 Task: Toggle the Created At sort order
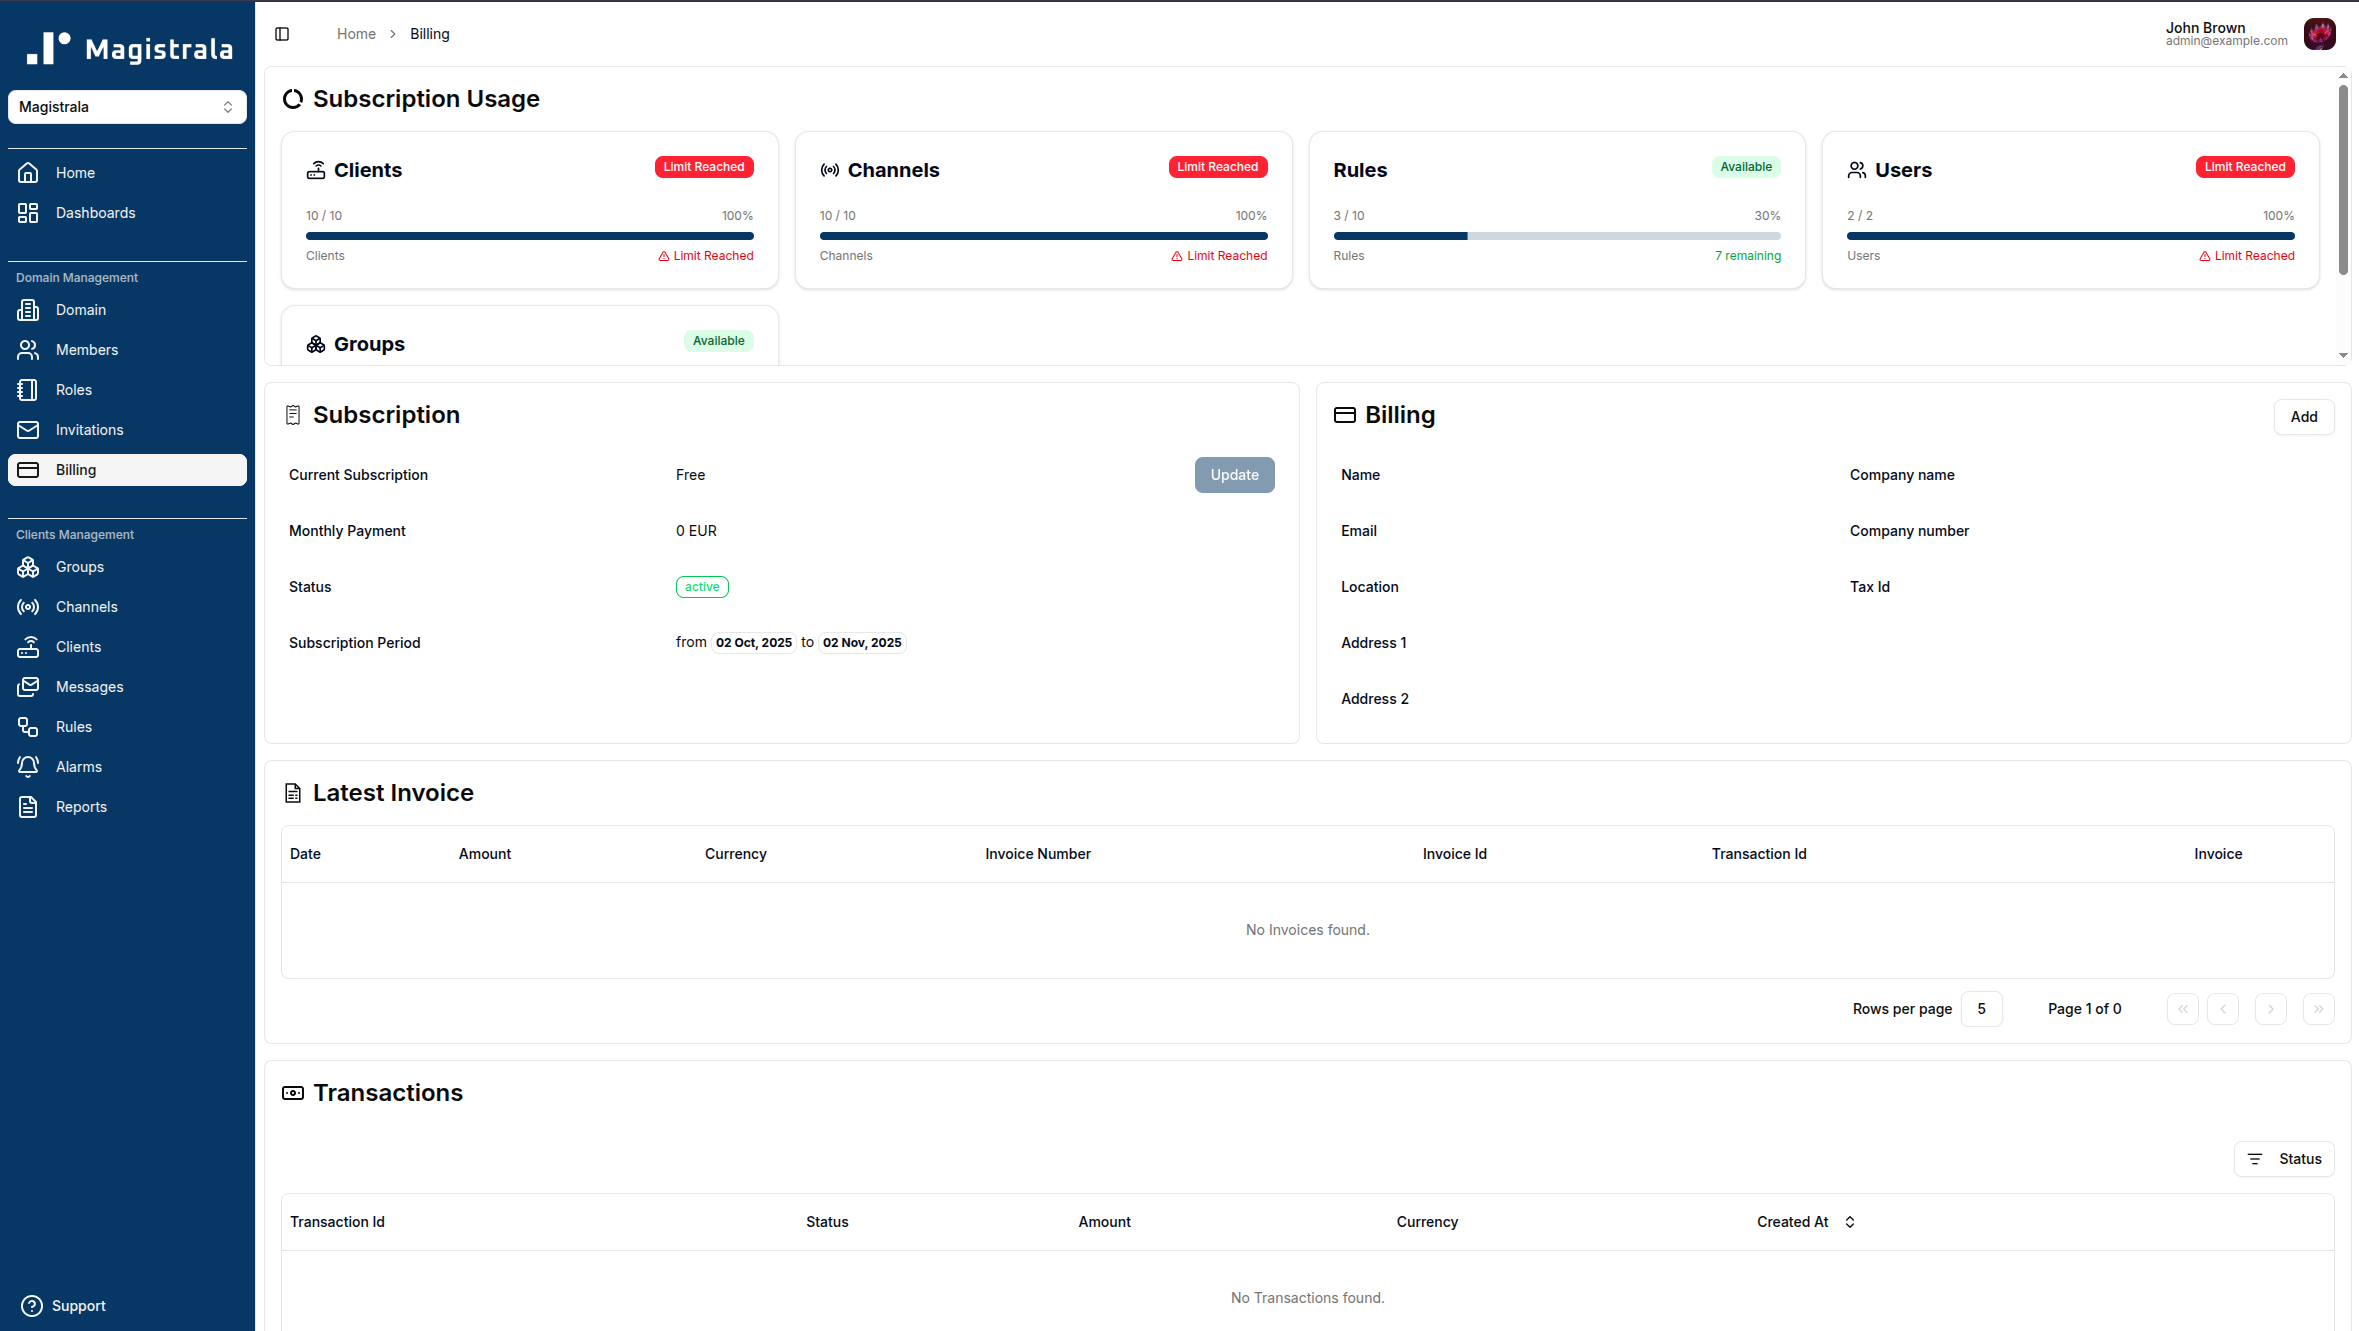tap(1849, 1221)
